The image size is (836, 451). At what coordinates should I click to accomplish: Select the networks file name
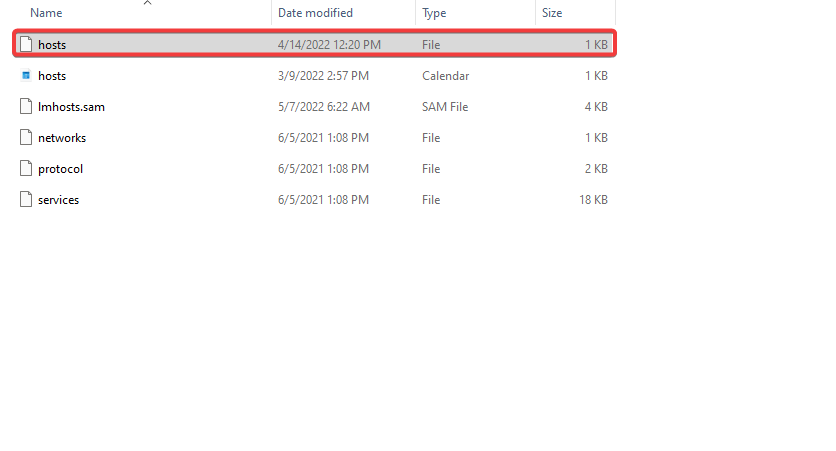pyautogui.click(x=62, y=138)
